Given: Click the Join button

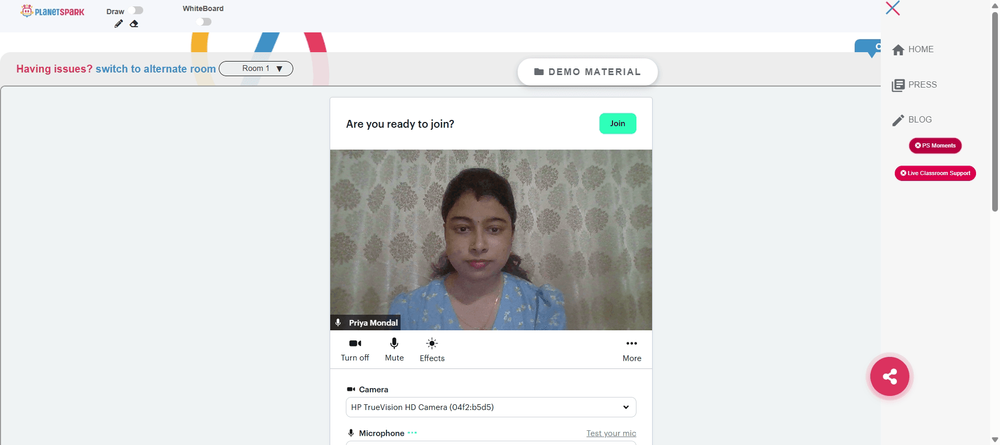Looking at the screenshot, I should point(617,124).
